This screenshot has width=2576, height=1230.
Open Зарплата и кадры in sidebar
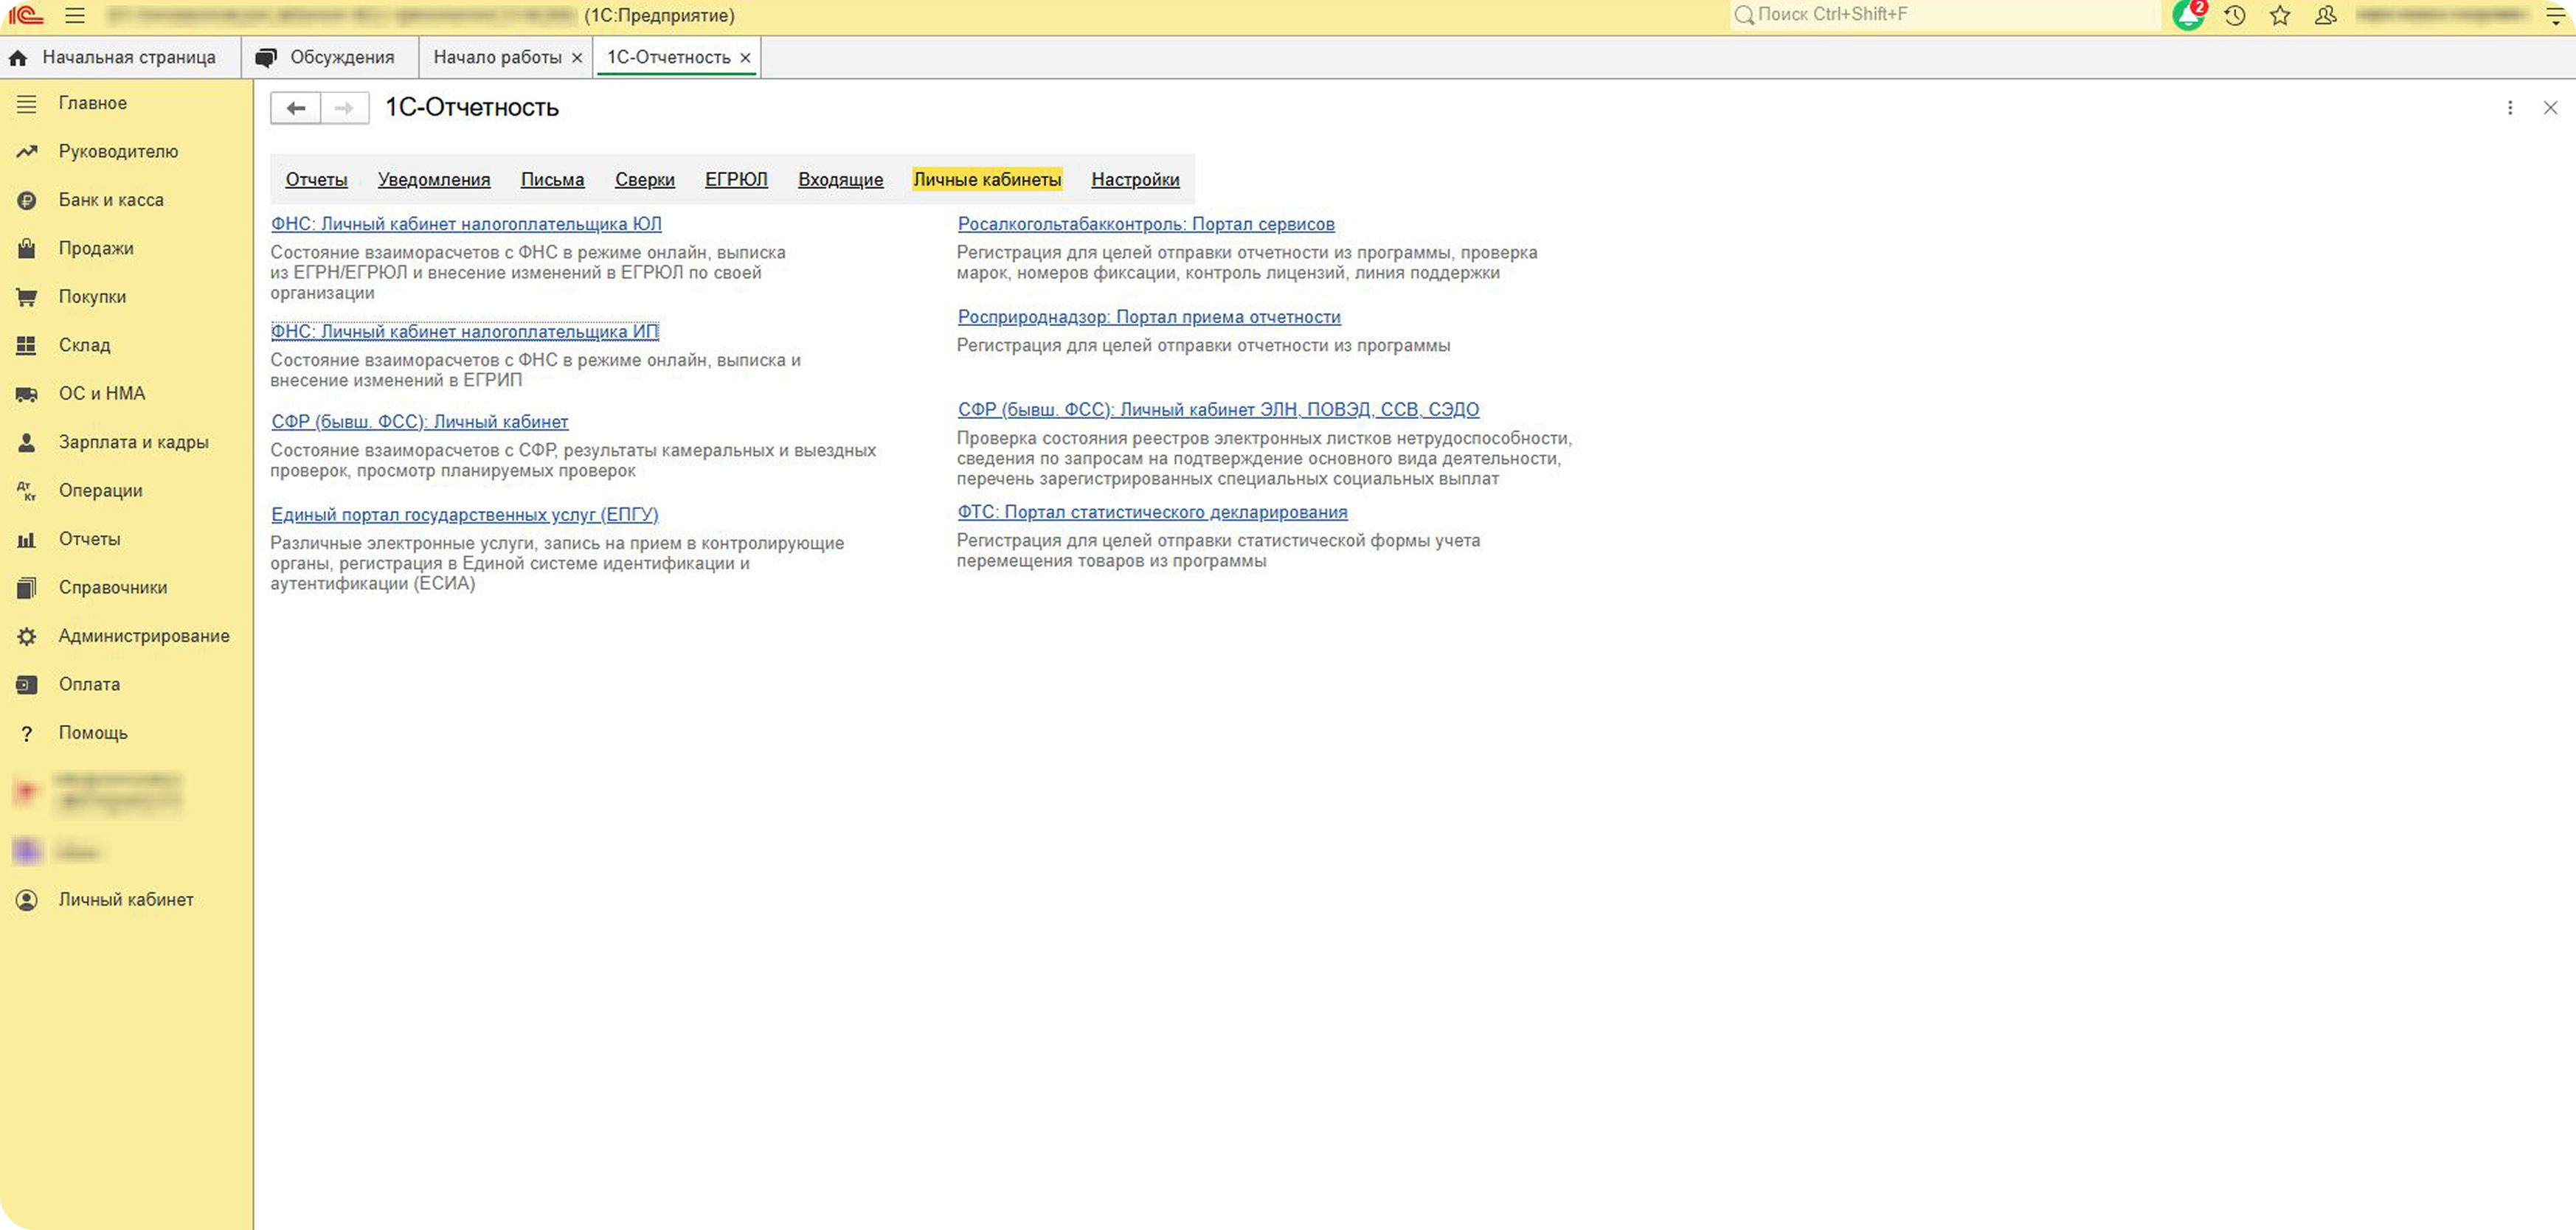[134, 442]
